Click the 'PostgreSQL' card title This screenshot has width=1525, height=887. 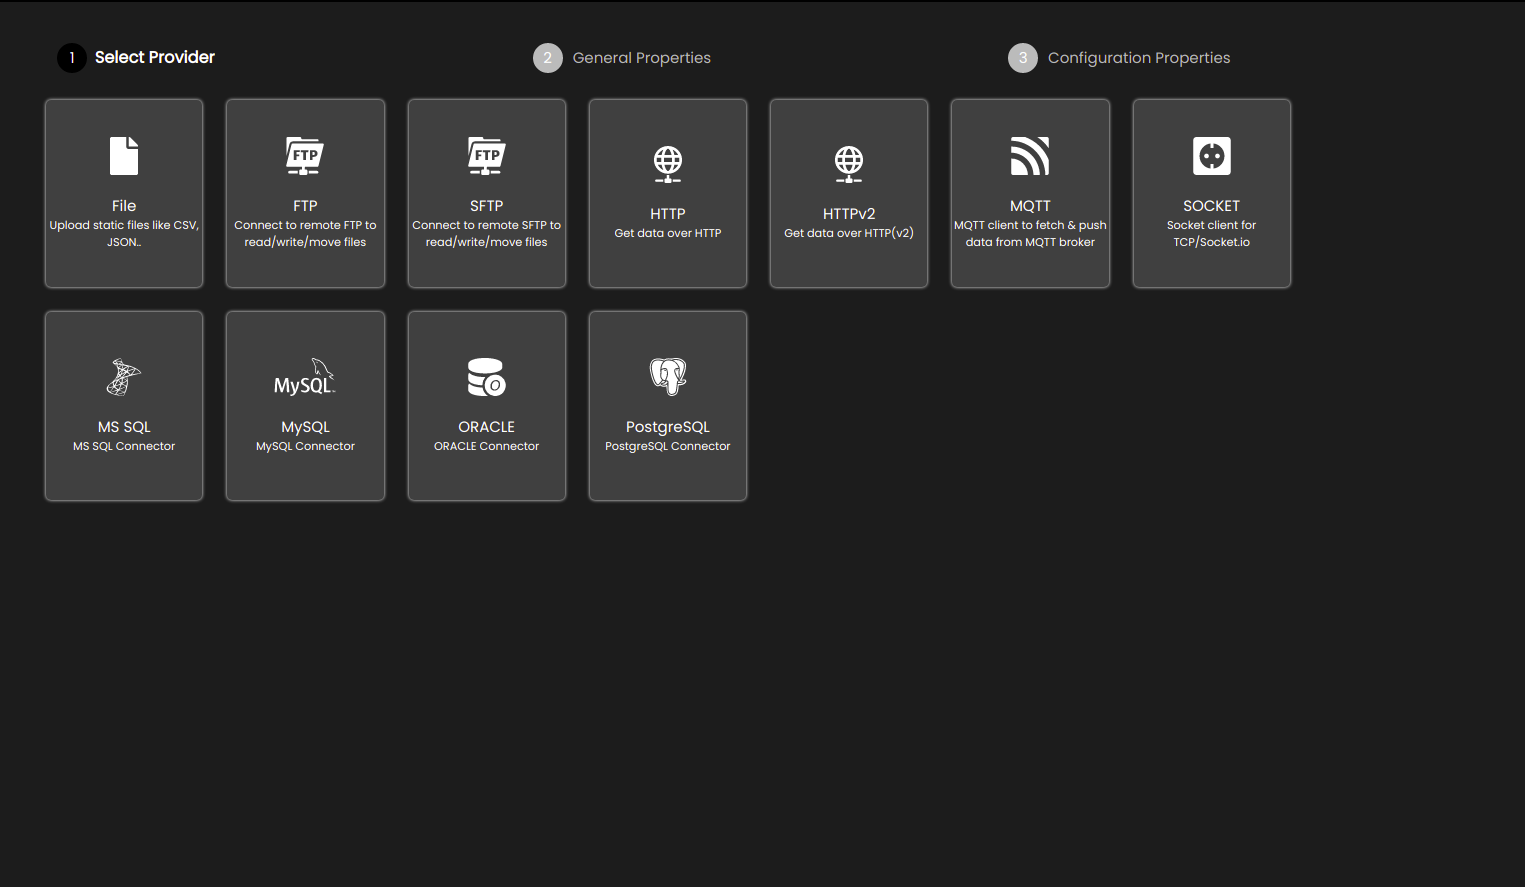pos(668,427)
